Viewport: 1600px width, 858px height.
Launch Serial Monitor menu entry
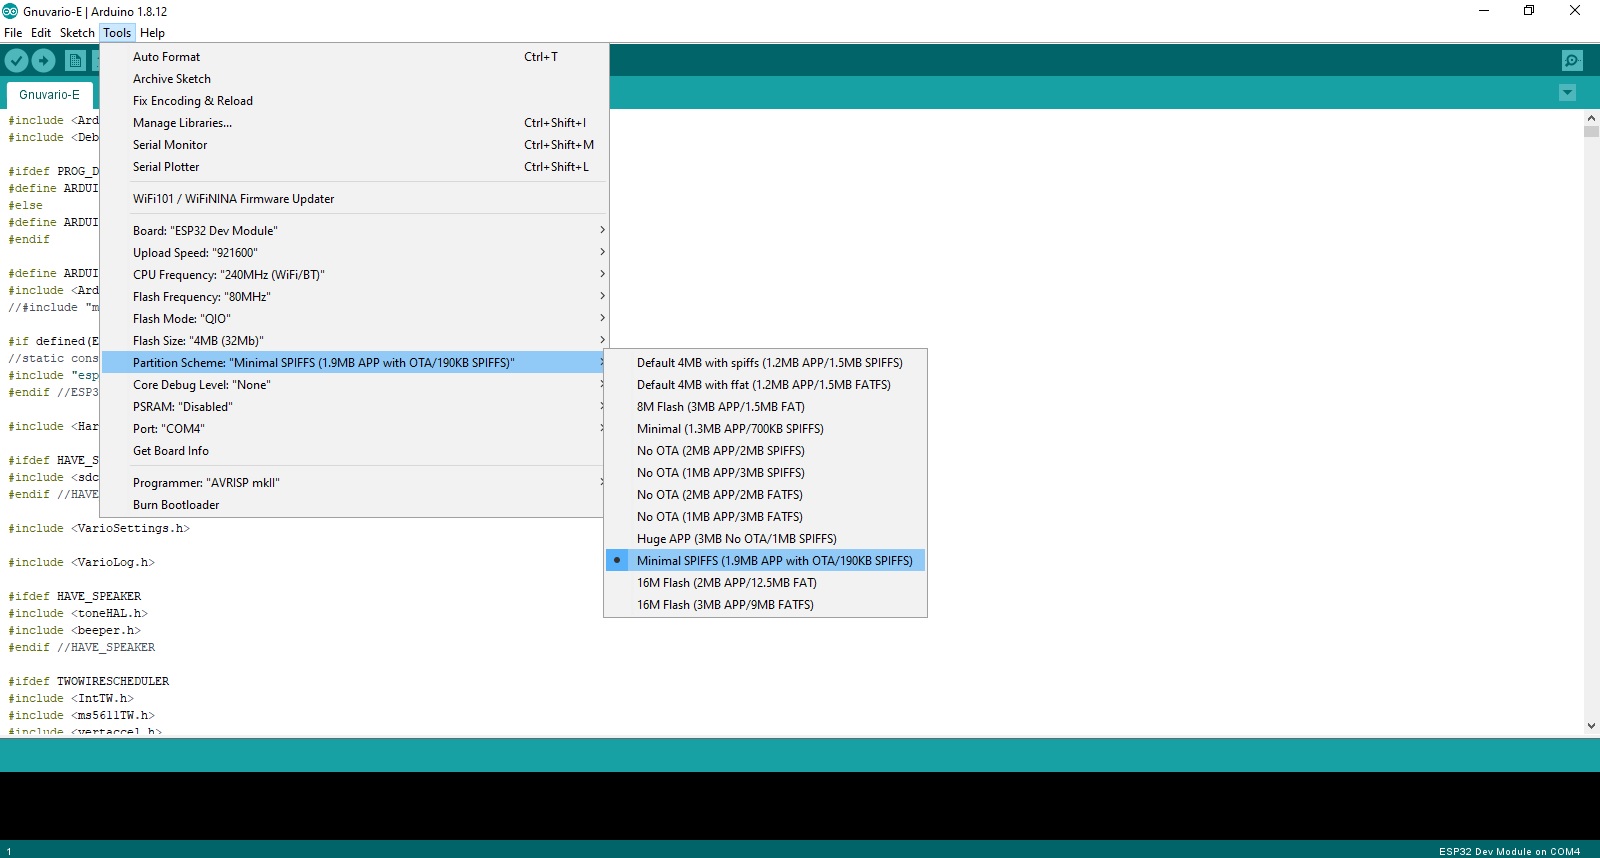[x=355, y=145]
